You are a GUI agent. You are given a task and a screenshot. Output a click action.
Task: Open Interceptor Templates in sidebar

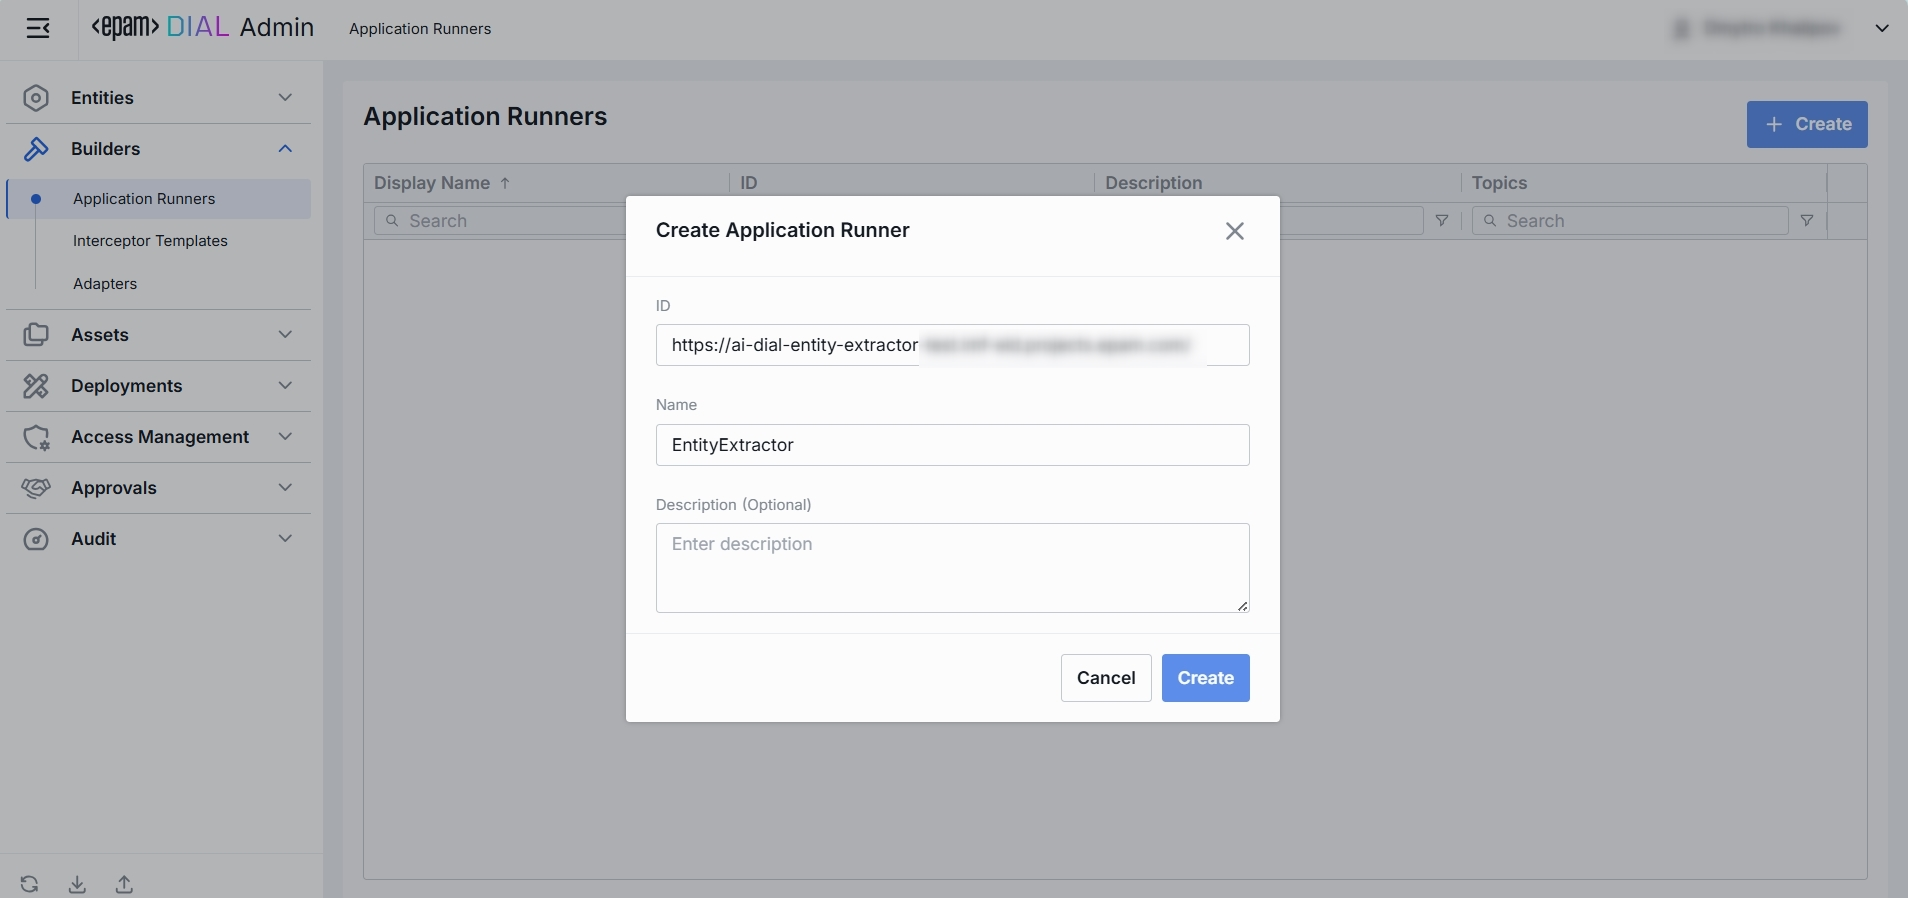(x=150, y=241)
